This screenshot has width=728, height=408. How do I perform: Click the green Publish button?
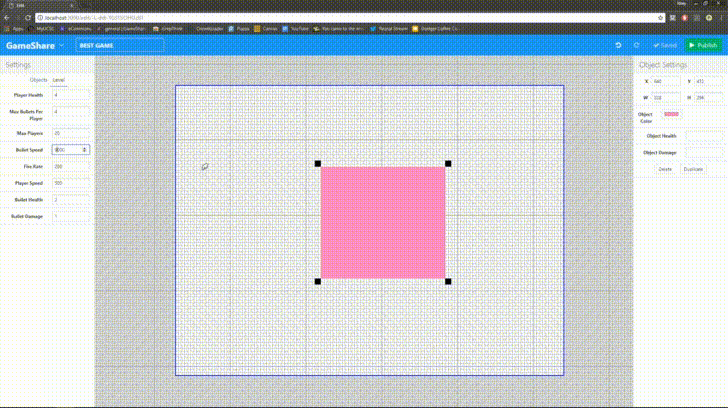pos(703,45)
